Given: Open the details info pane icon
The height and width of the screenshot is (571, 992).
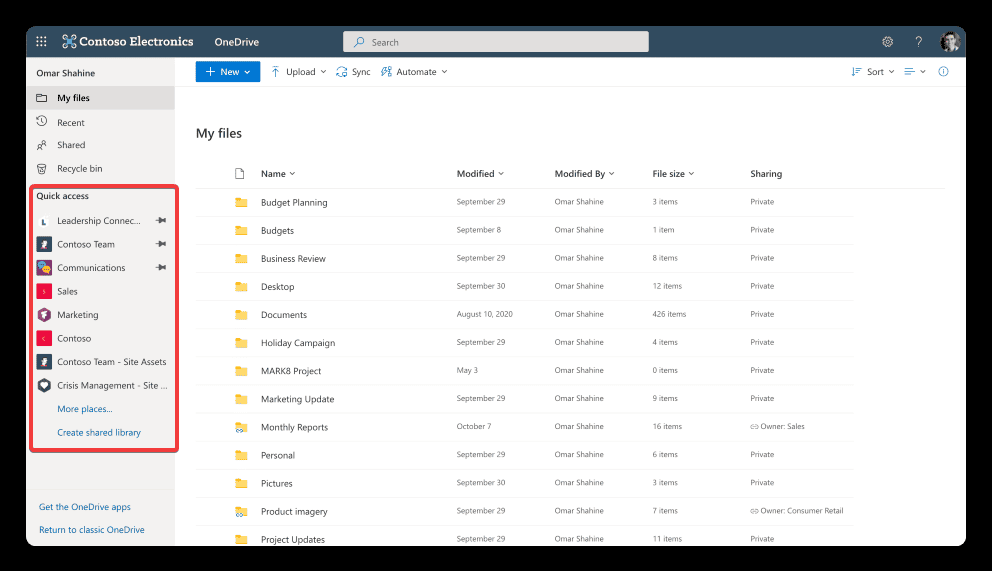Looking at the screenshot, I should [x=943, y=71].
